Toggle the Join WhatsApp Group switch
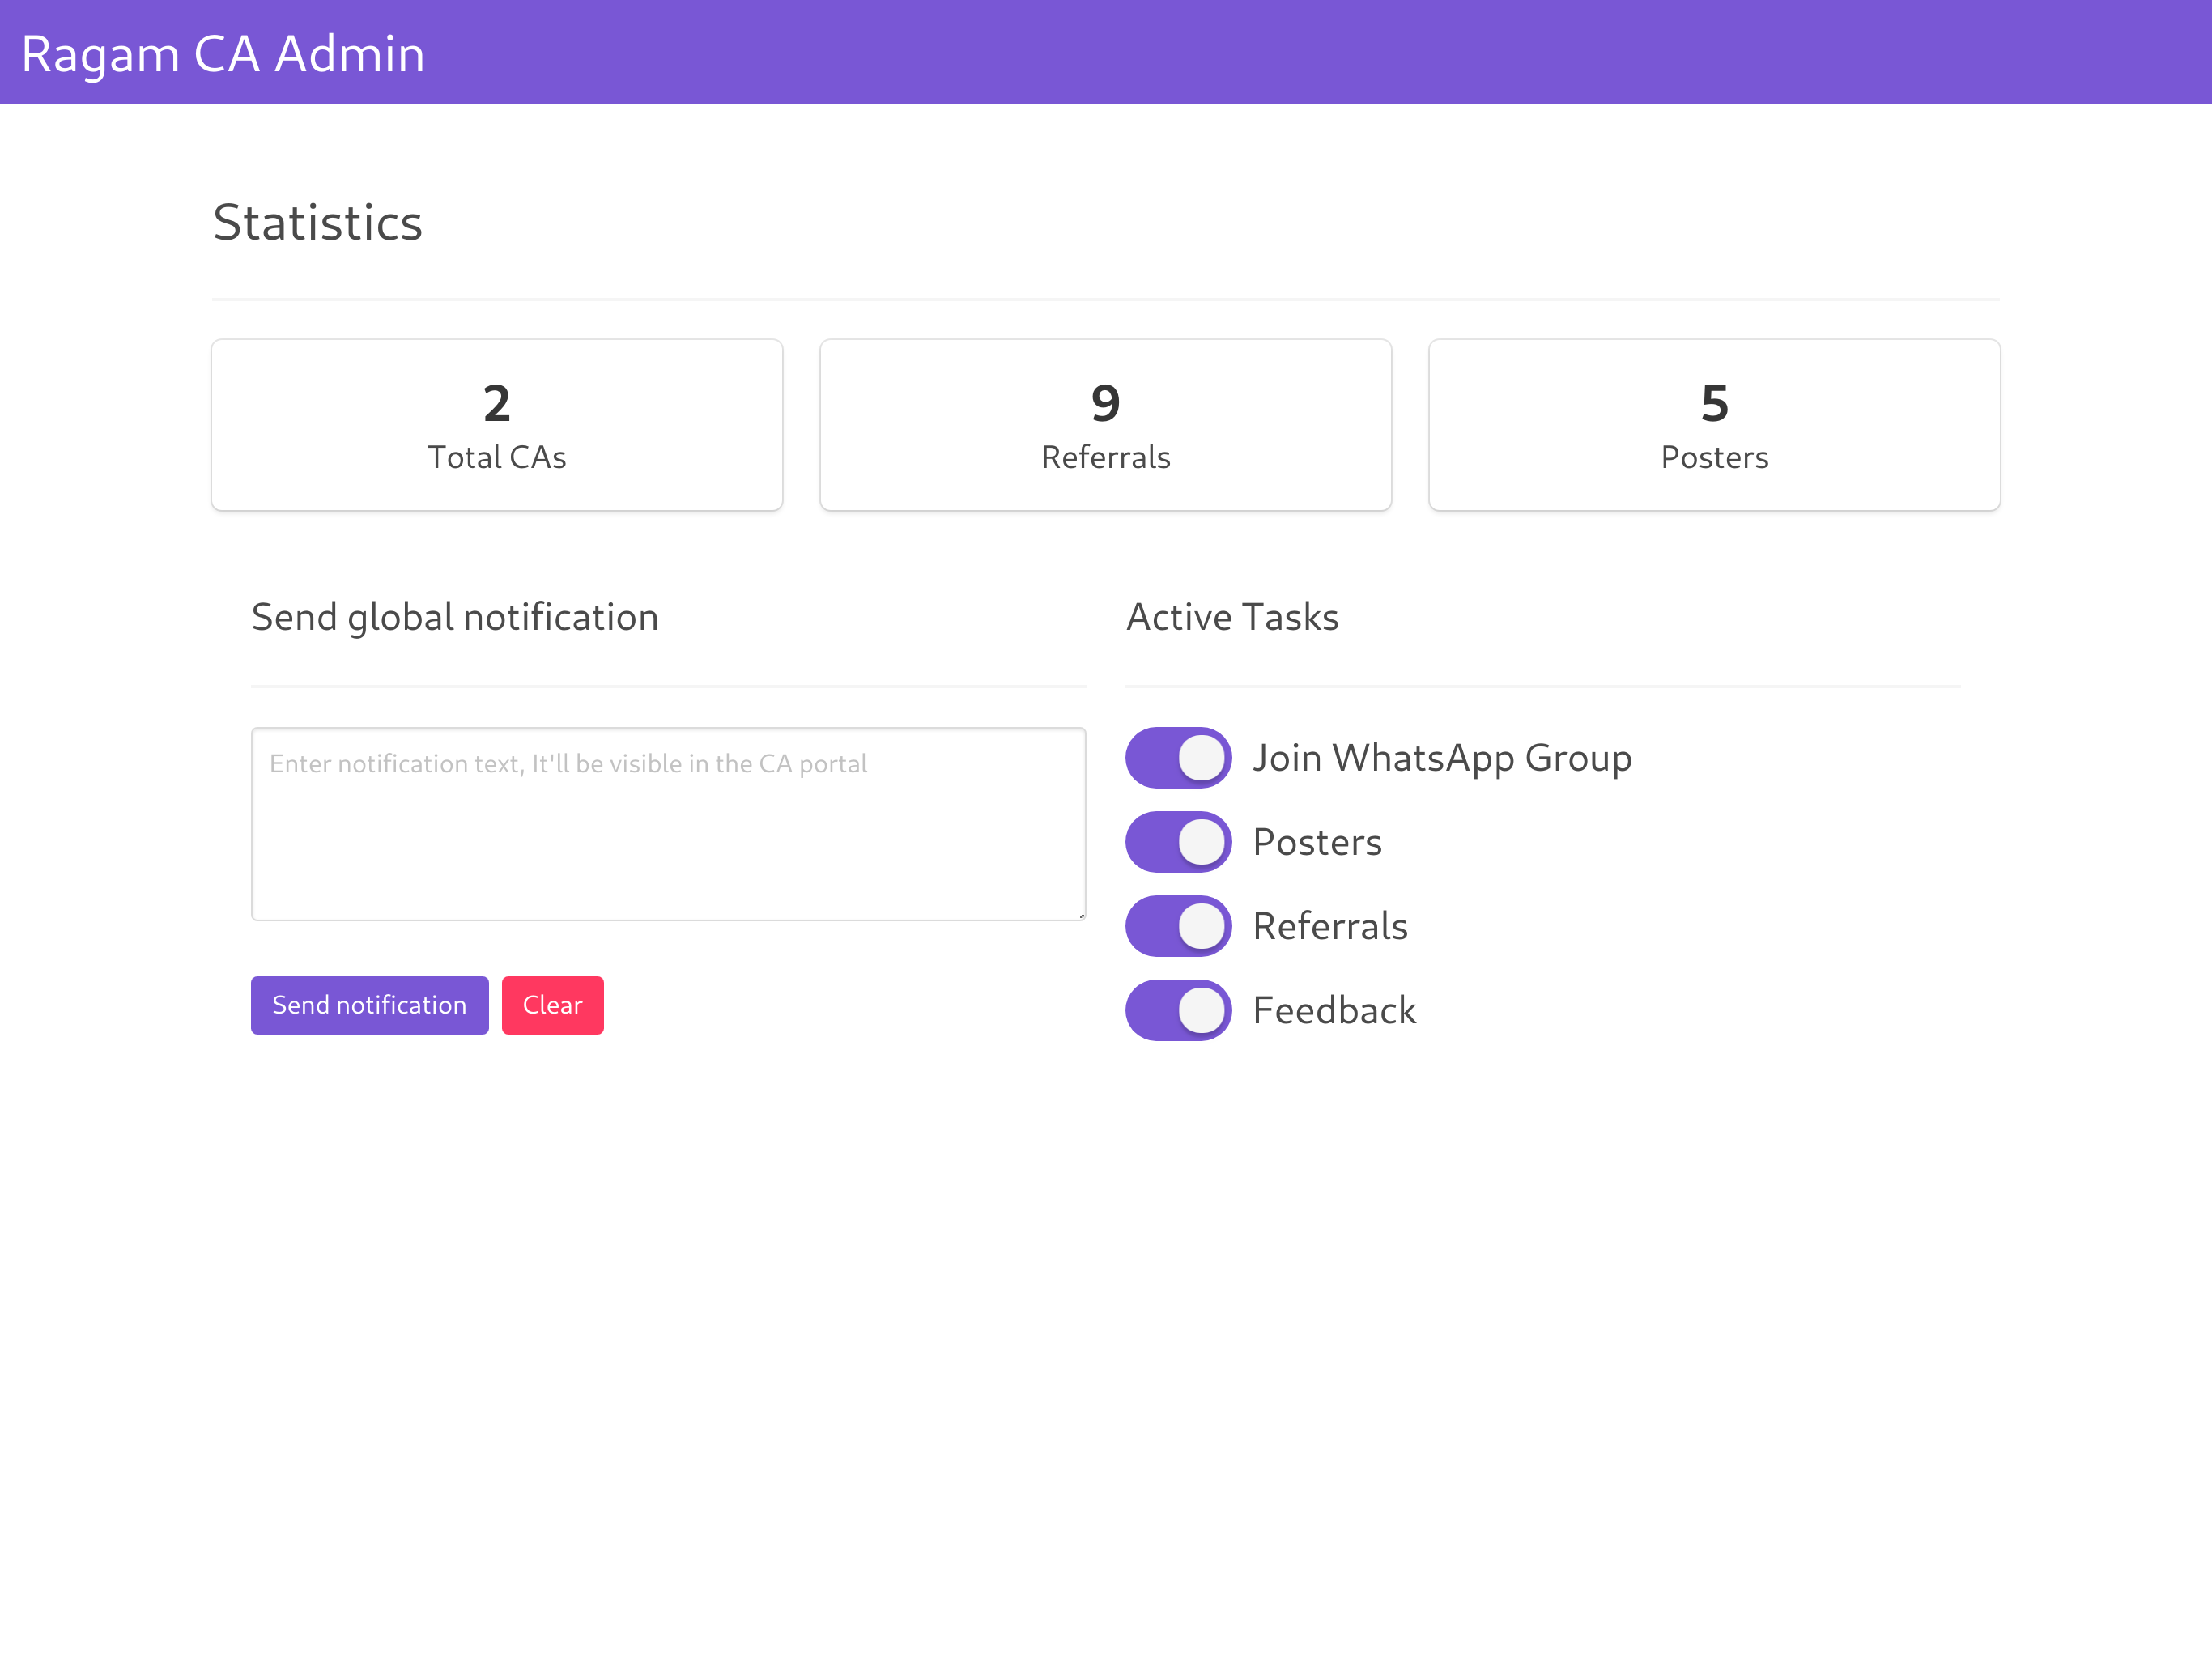Image resolution: width=2212 pixels, height=1658 pixels. coord(1178,757)
